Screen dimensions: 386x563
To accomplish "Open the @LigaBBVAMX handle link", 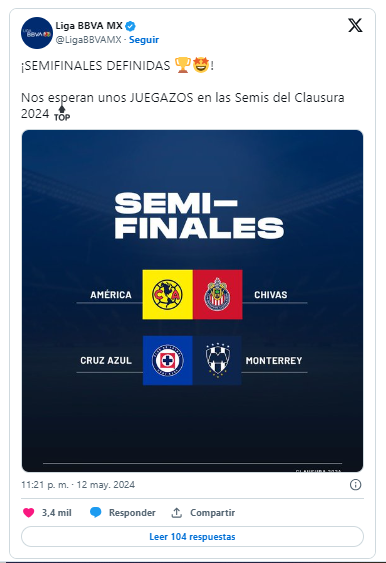I will tap(88, 39).
